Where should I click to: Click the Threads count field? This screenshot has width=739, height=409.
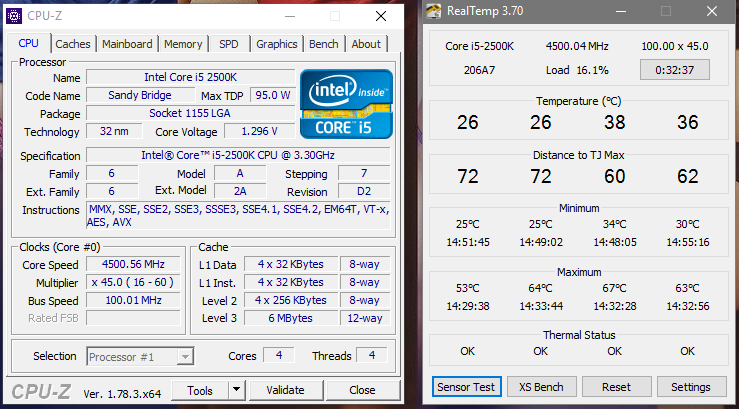[372, 355]
